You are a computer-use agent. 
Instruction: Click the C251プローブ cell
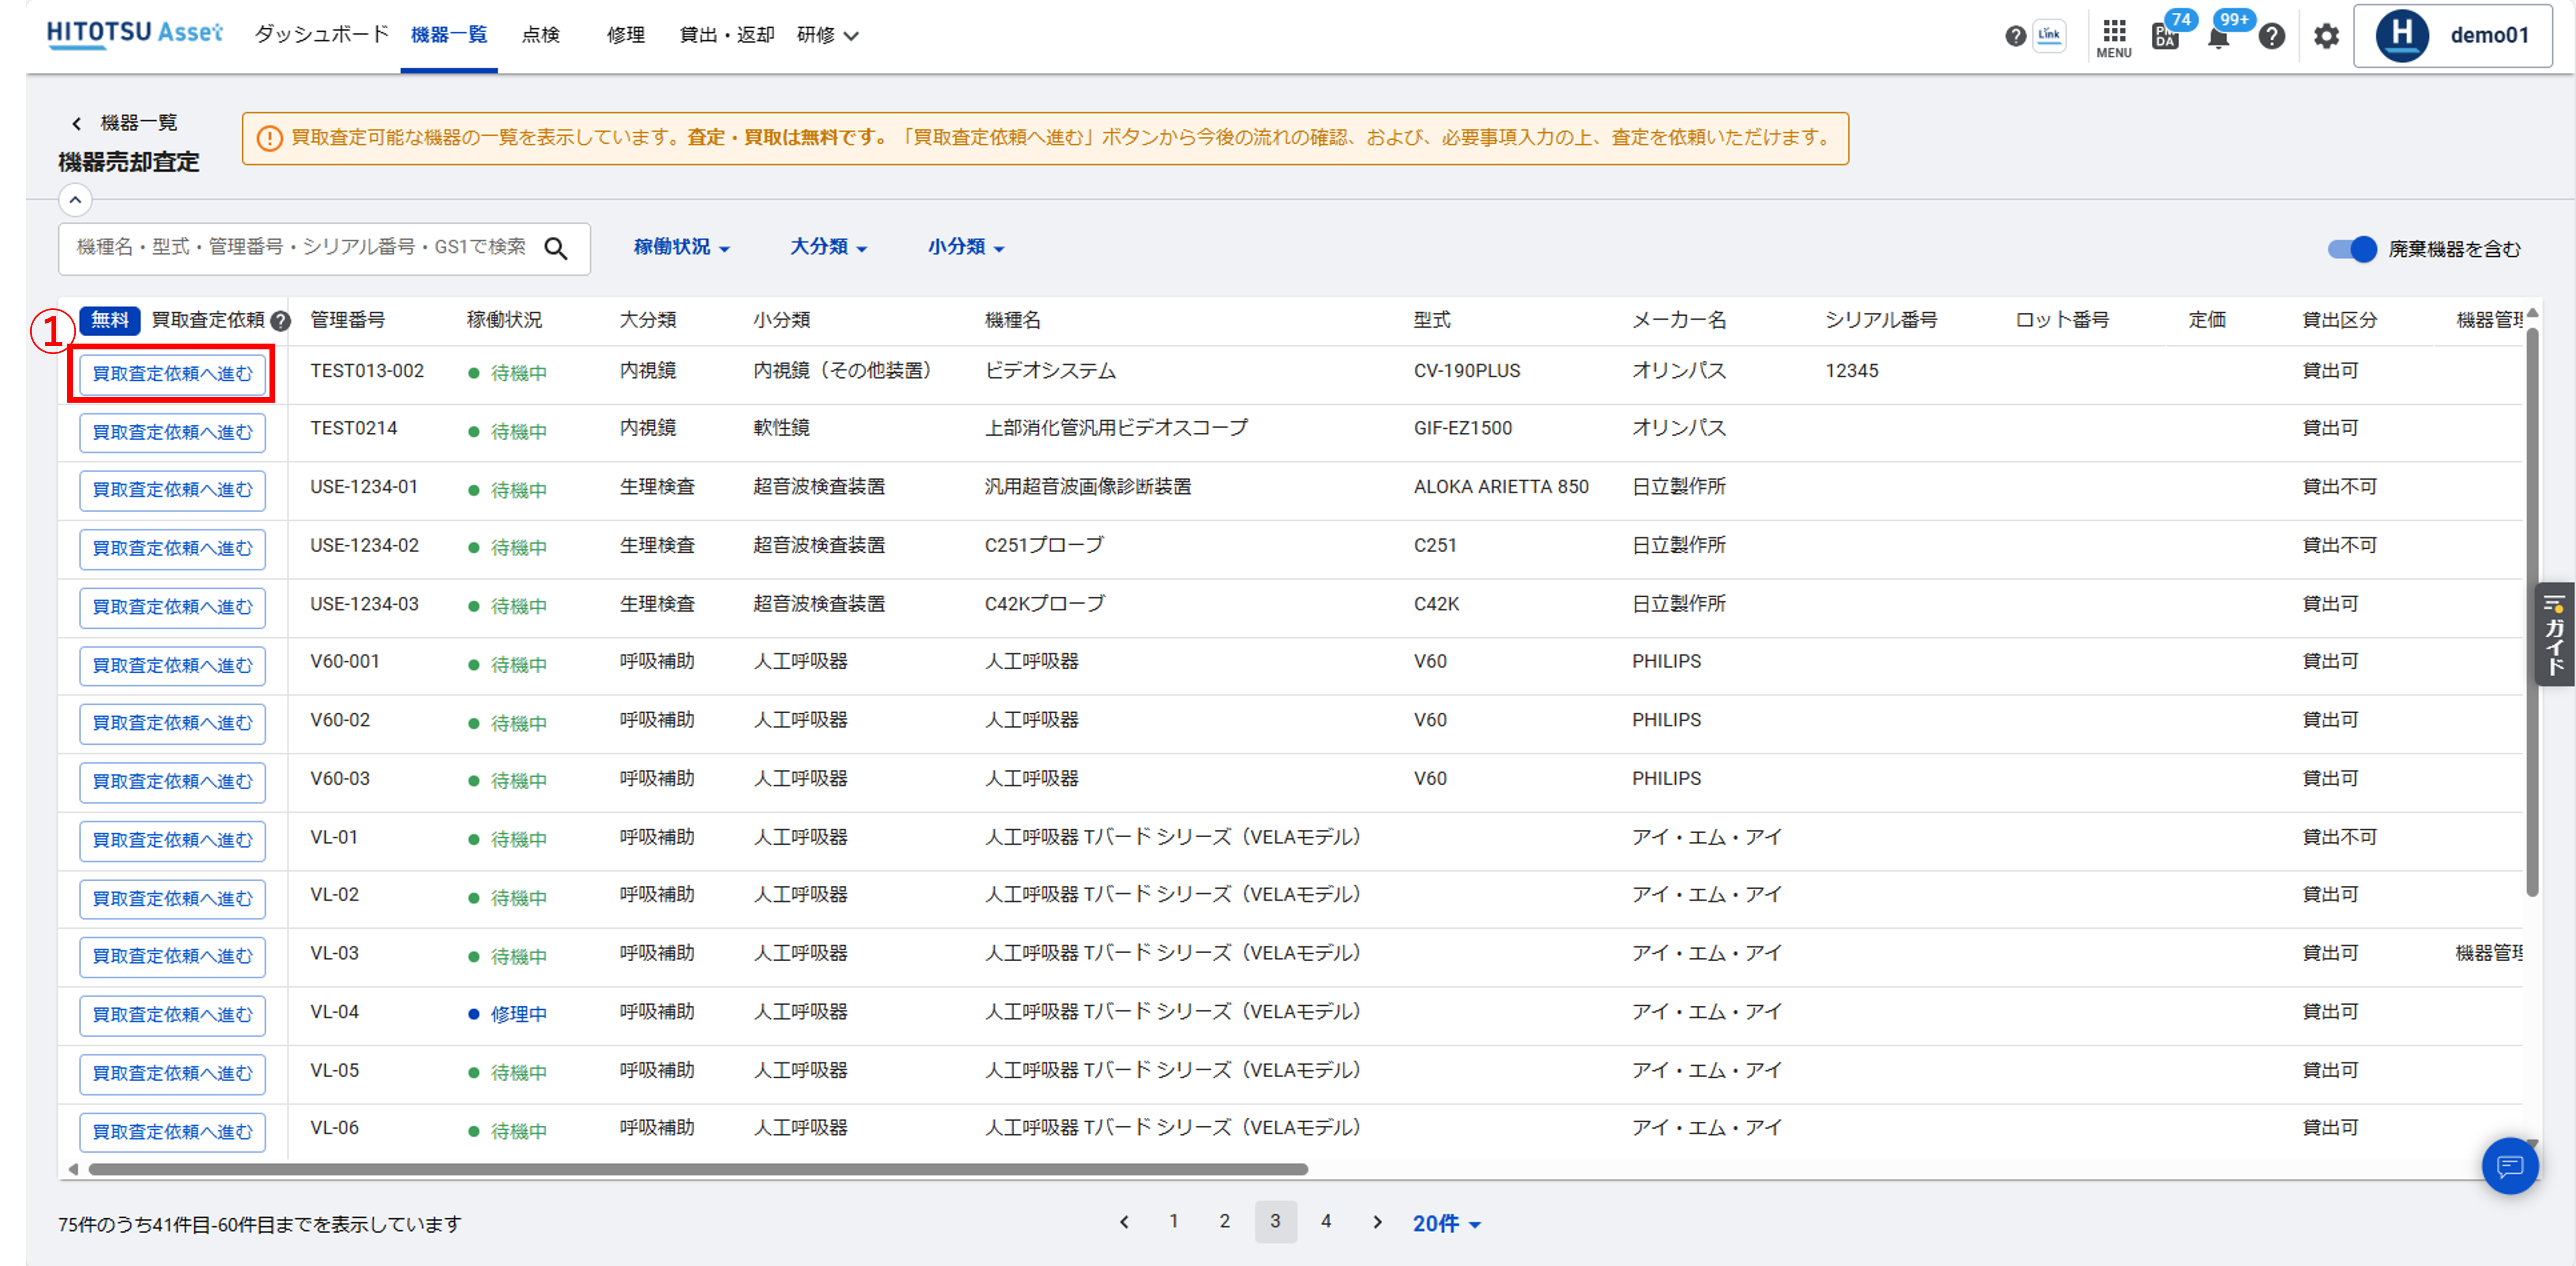click(1044, 546)
